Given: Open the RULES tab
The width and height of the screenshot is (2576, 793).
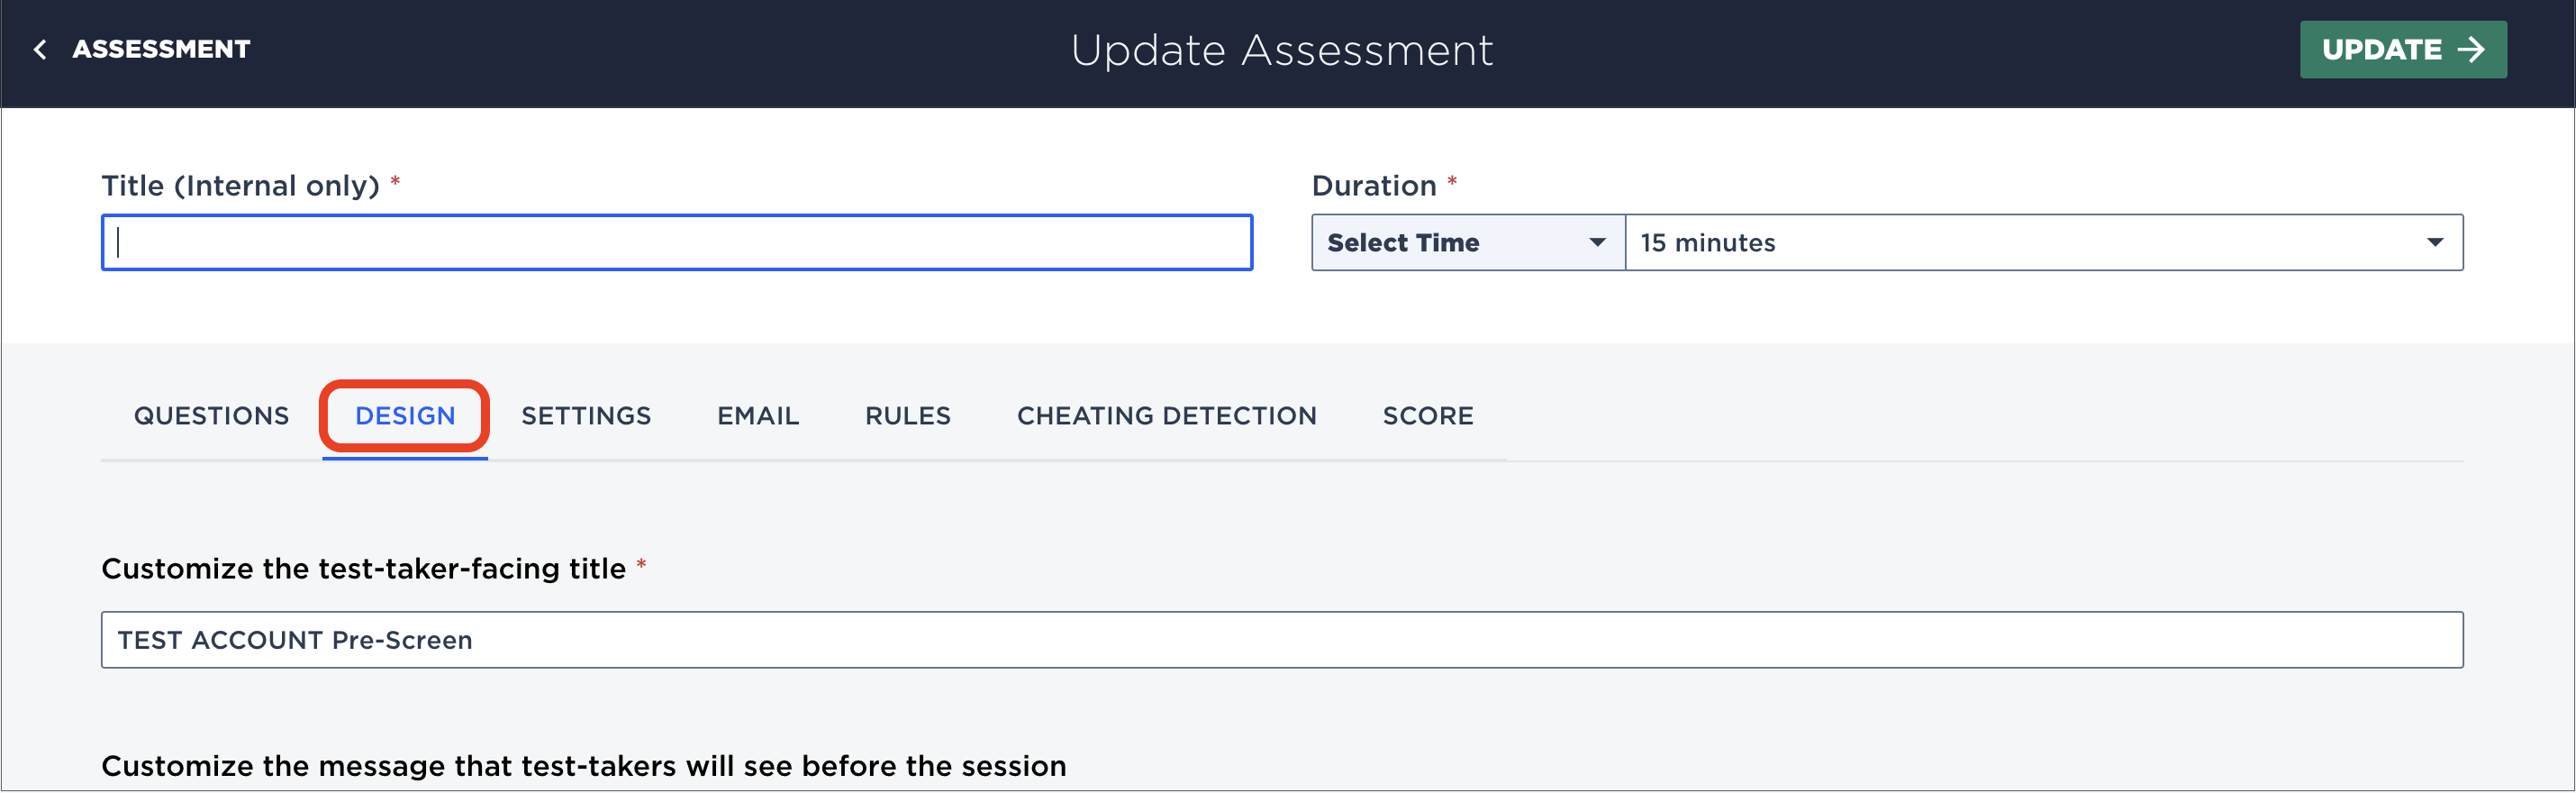Looking at the screenshot, I should (x=907, y=415).
